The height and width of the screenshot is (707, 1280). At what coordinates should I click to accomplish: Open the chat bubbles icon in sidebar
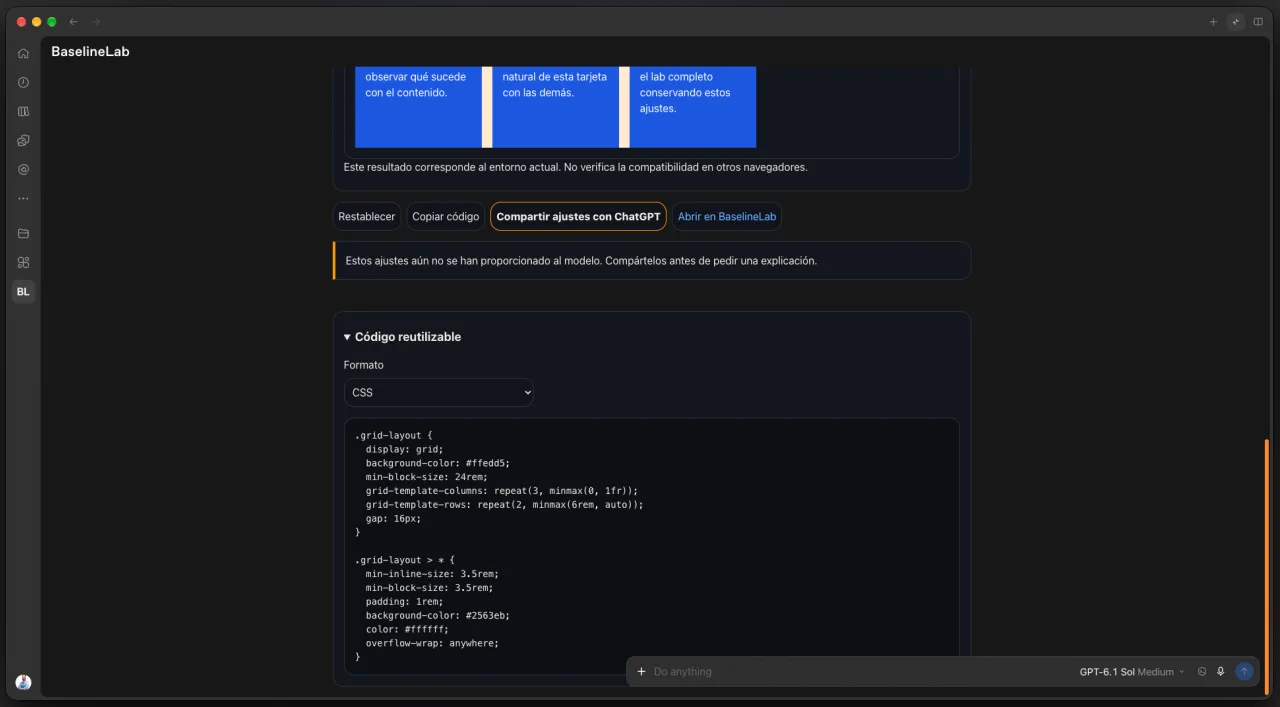(x=23, y=140)
